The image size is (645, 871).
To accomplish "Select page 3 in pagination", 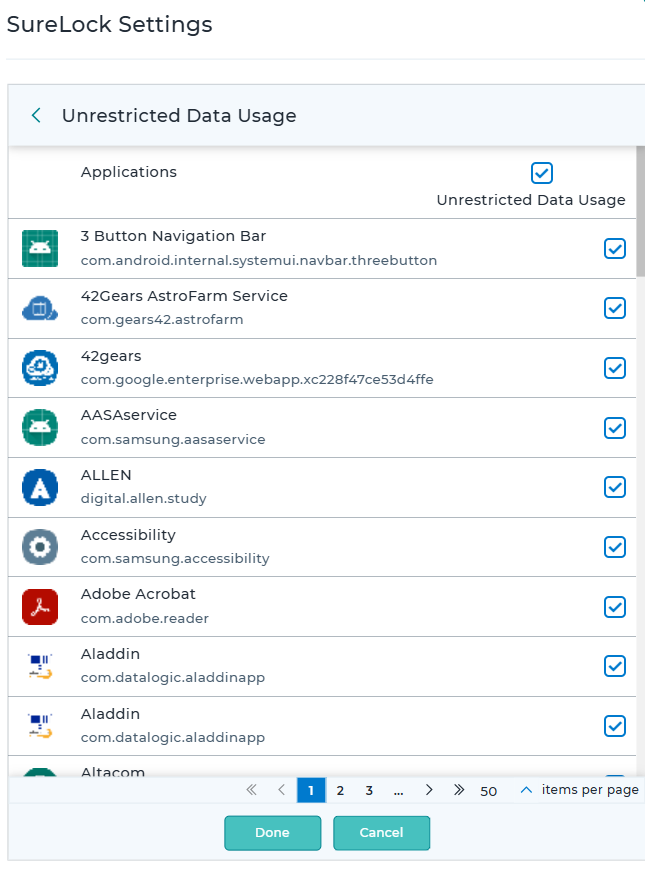I will [369, 790].
